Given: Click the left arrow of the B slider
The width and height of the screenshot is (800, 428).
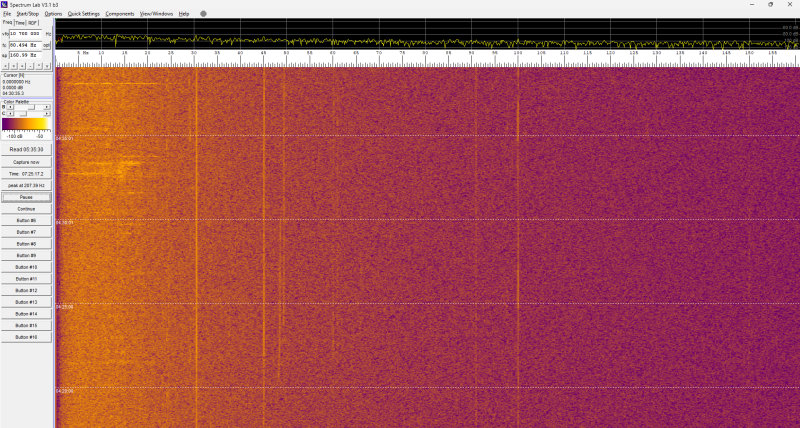Looking at the screenshot, I should 10,107.
